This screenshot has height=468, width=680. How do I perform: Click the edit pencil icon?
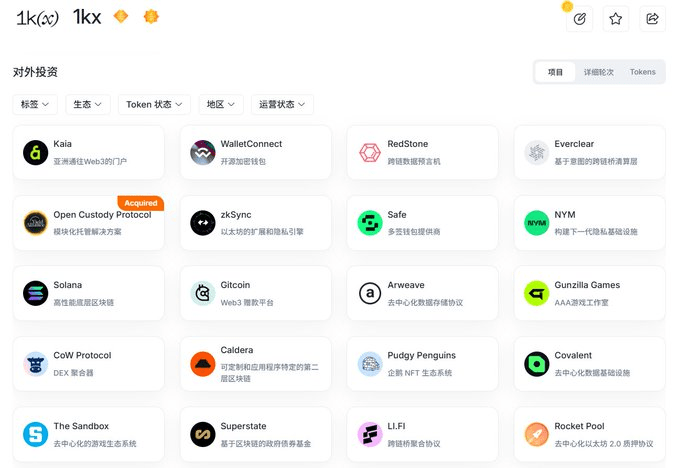click(x=579, y=19)
